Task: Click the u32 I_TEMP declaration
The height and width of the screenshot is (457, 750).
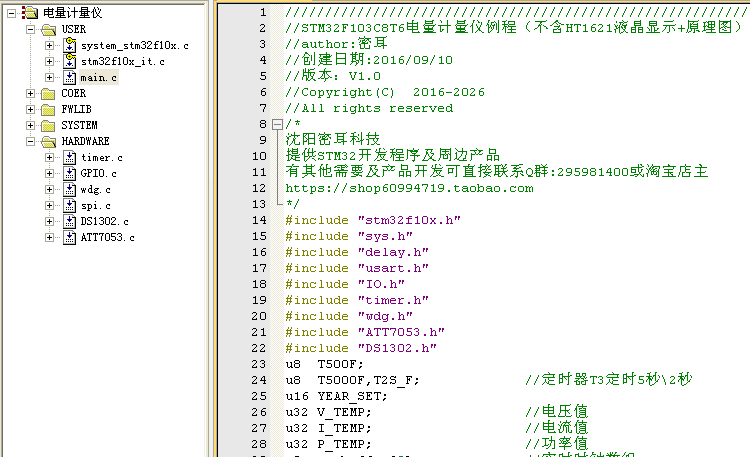Action: [329, 428]
